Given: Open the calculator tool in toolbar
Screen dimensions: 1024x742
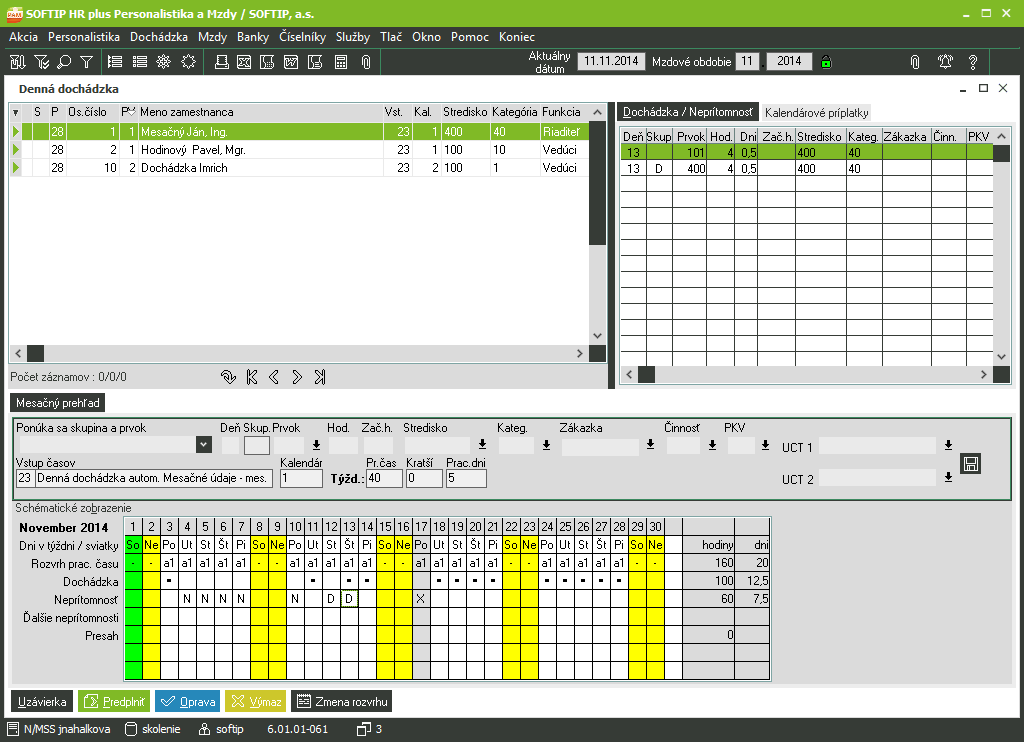Looking at the screenshot, I should [x=341, y=62].
